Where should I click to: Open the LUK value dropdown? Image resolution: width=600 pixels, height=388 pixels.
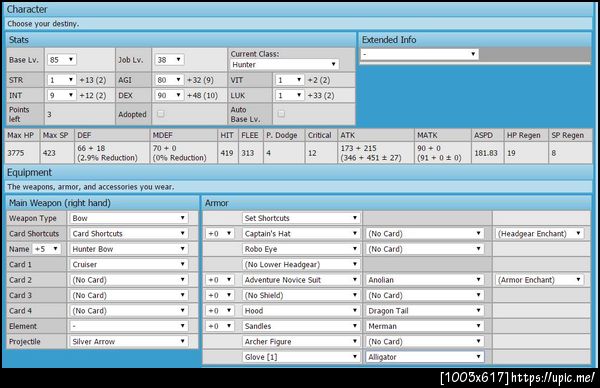[289, 95]
